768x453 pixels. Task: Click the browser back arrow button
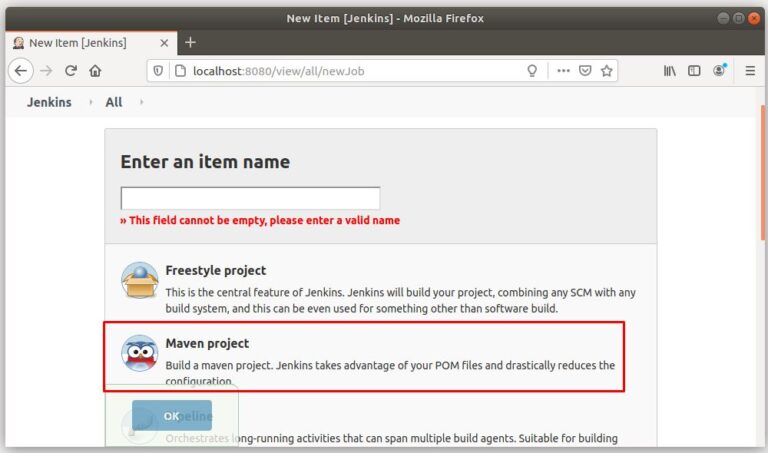tap(20, 71)
